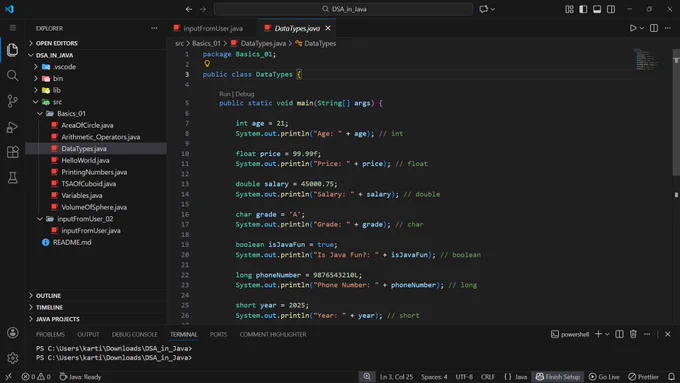Image resolution: width=680 pixels, height=383 pixels.
Task: Open the Comment Highlighter tab
Action: (x=273, y=334)
